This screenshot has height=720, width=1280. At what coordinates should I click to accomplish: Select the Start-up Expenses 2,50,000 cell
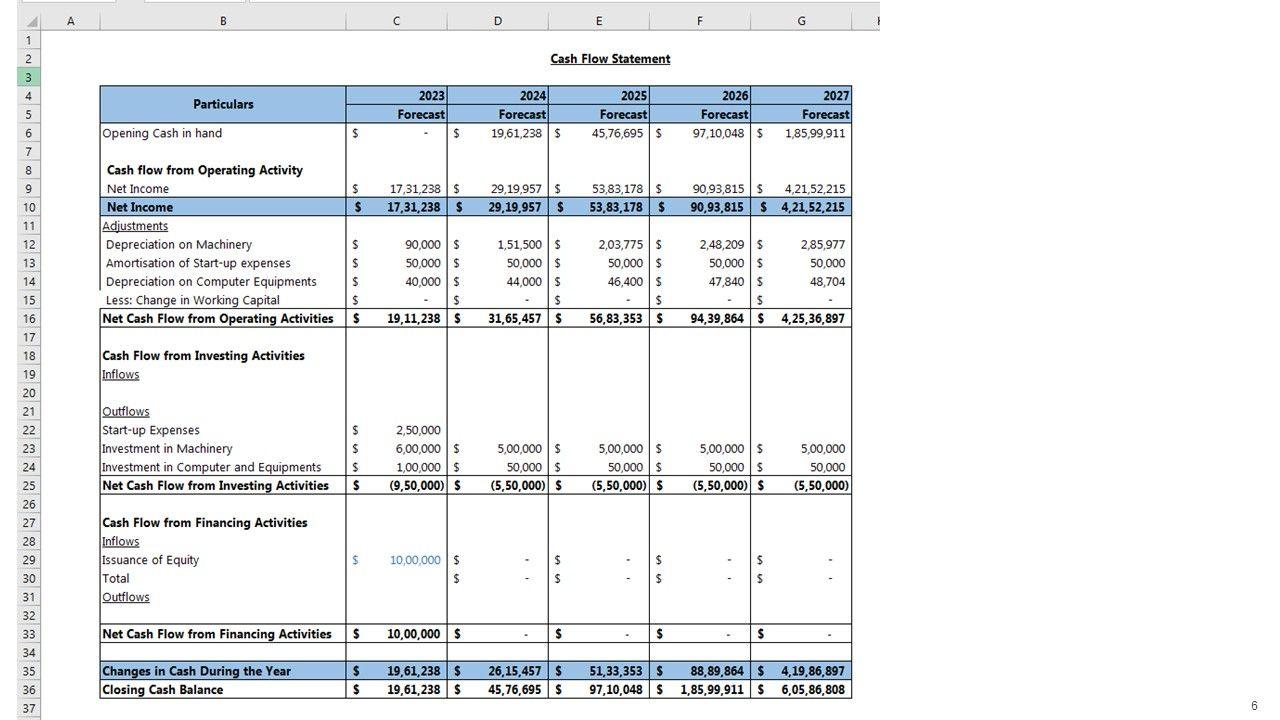(x=417, y=430)
